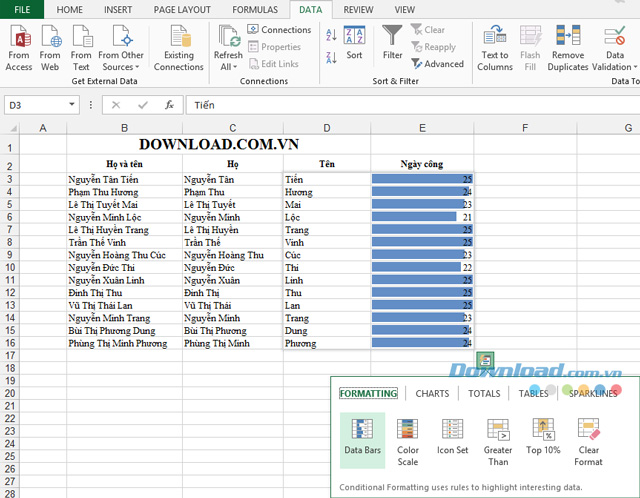This screenshot has height=498, width=640.
Task: Apply the Icon Set formatting option
Action: (x=452, y=436)
